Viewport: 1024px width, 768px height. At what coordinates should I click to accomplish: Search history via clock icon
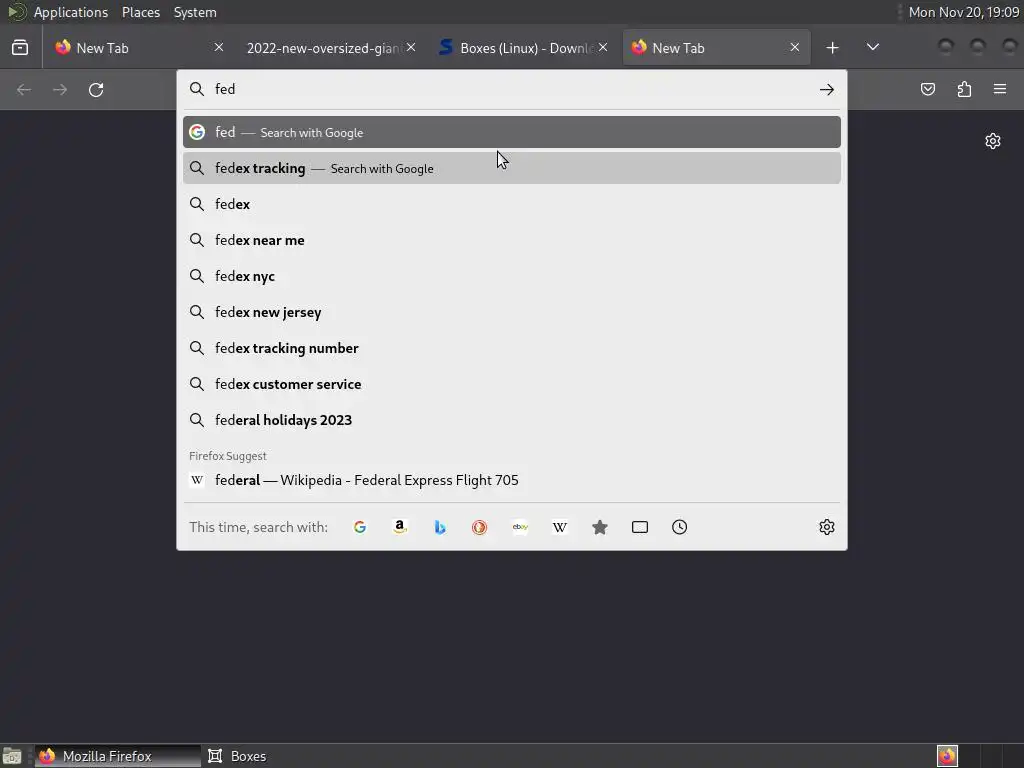[679, 527]
